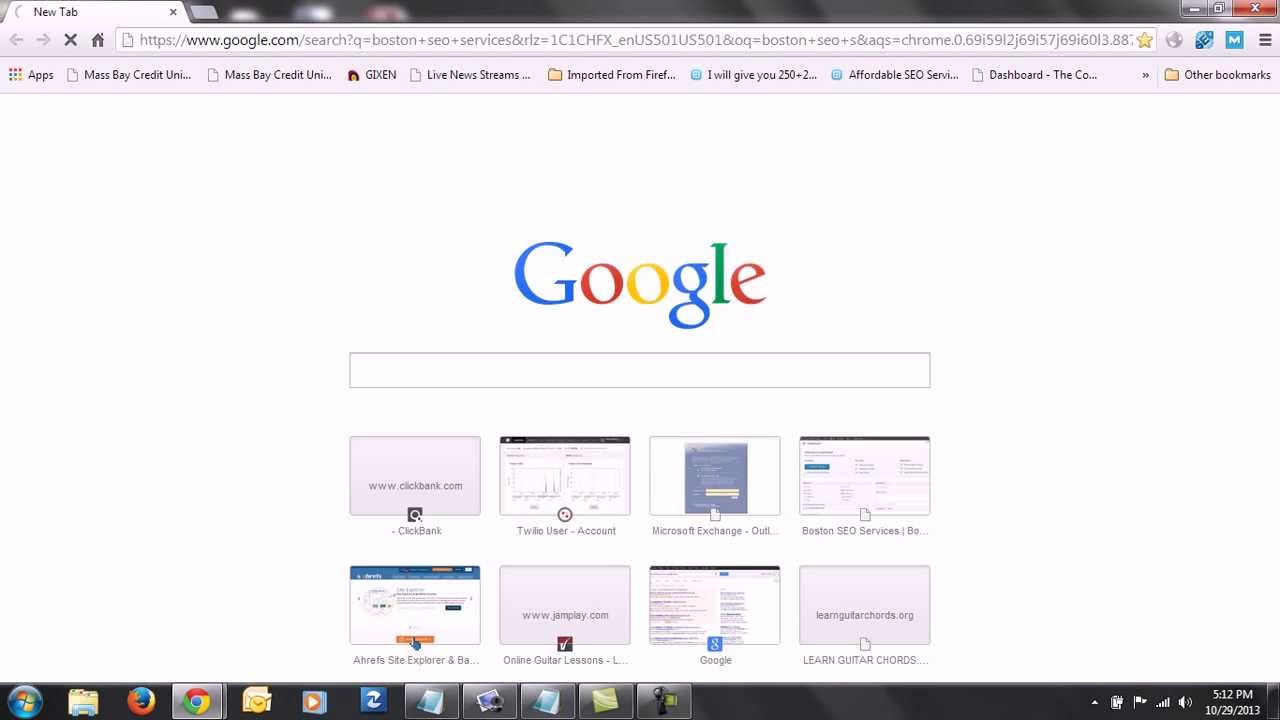
Task: Show hidden system tray icons
Action: (1094, 702)
